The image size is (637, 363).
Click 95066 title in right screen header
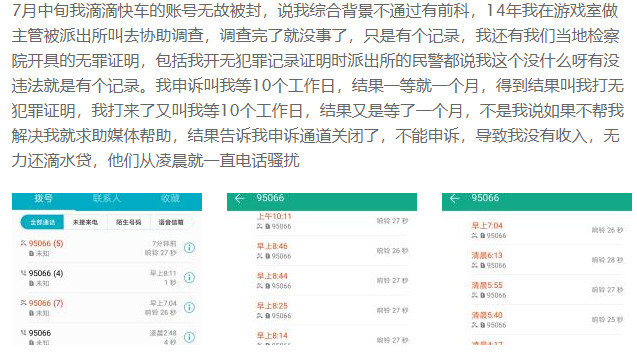click(485, 198)
